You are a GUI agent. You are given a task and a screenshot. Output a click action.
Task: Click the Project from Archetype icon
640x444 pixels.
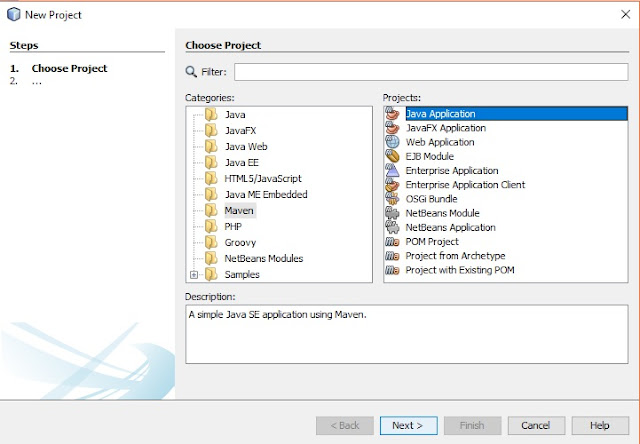pyautogui.click(x=392, y=256)
